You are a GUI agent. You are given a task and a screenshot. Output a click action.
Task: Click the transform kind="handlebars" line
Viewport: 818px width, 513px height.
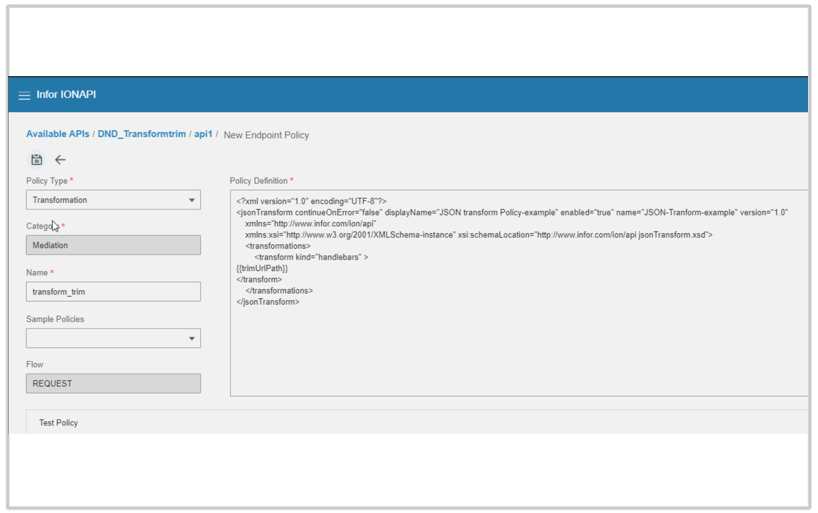pyautogui.click(x=311, y=257)
